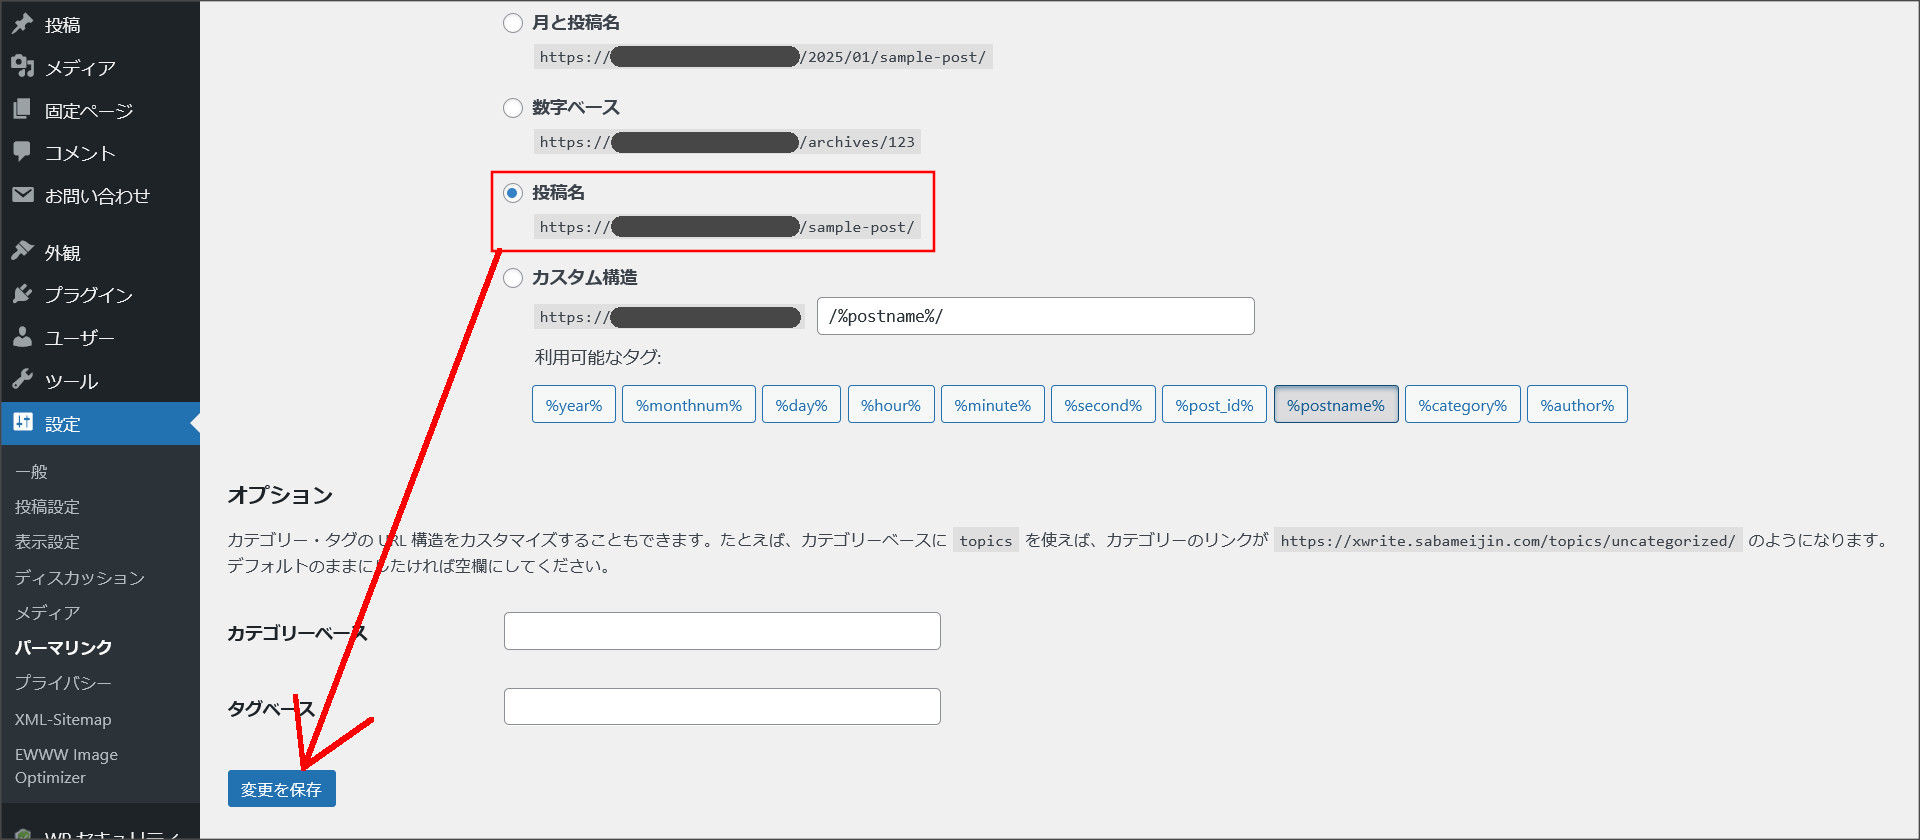This screenshot has height=840, width=1920.
Task: Click the オプション heading
Action: (x=280, y=495)
